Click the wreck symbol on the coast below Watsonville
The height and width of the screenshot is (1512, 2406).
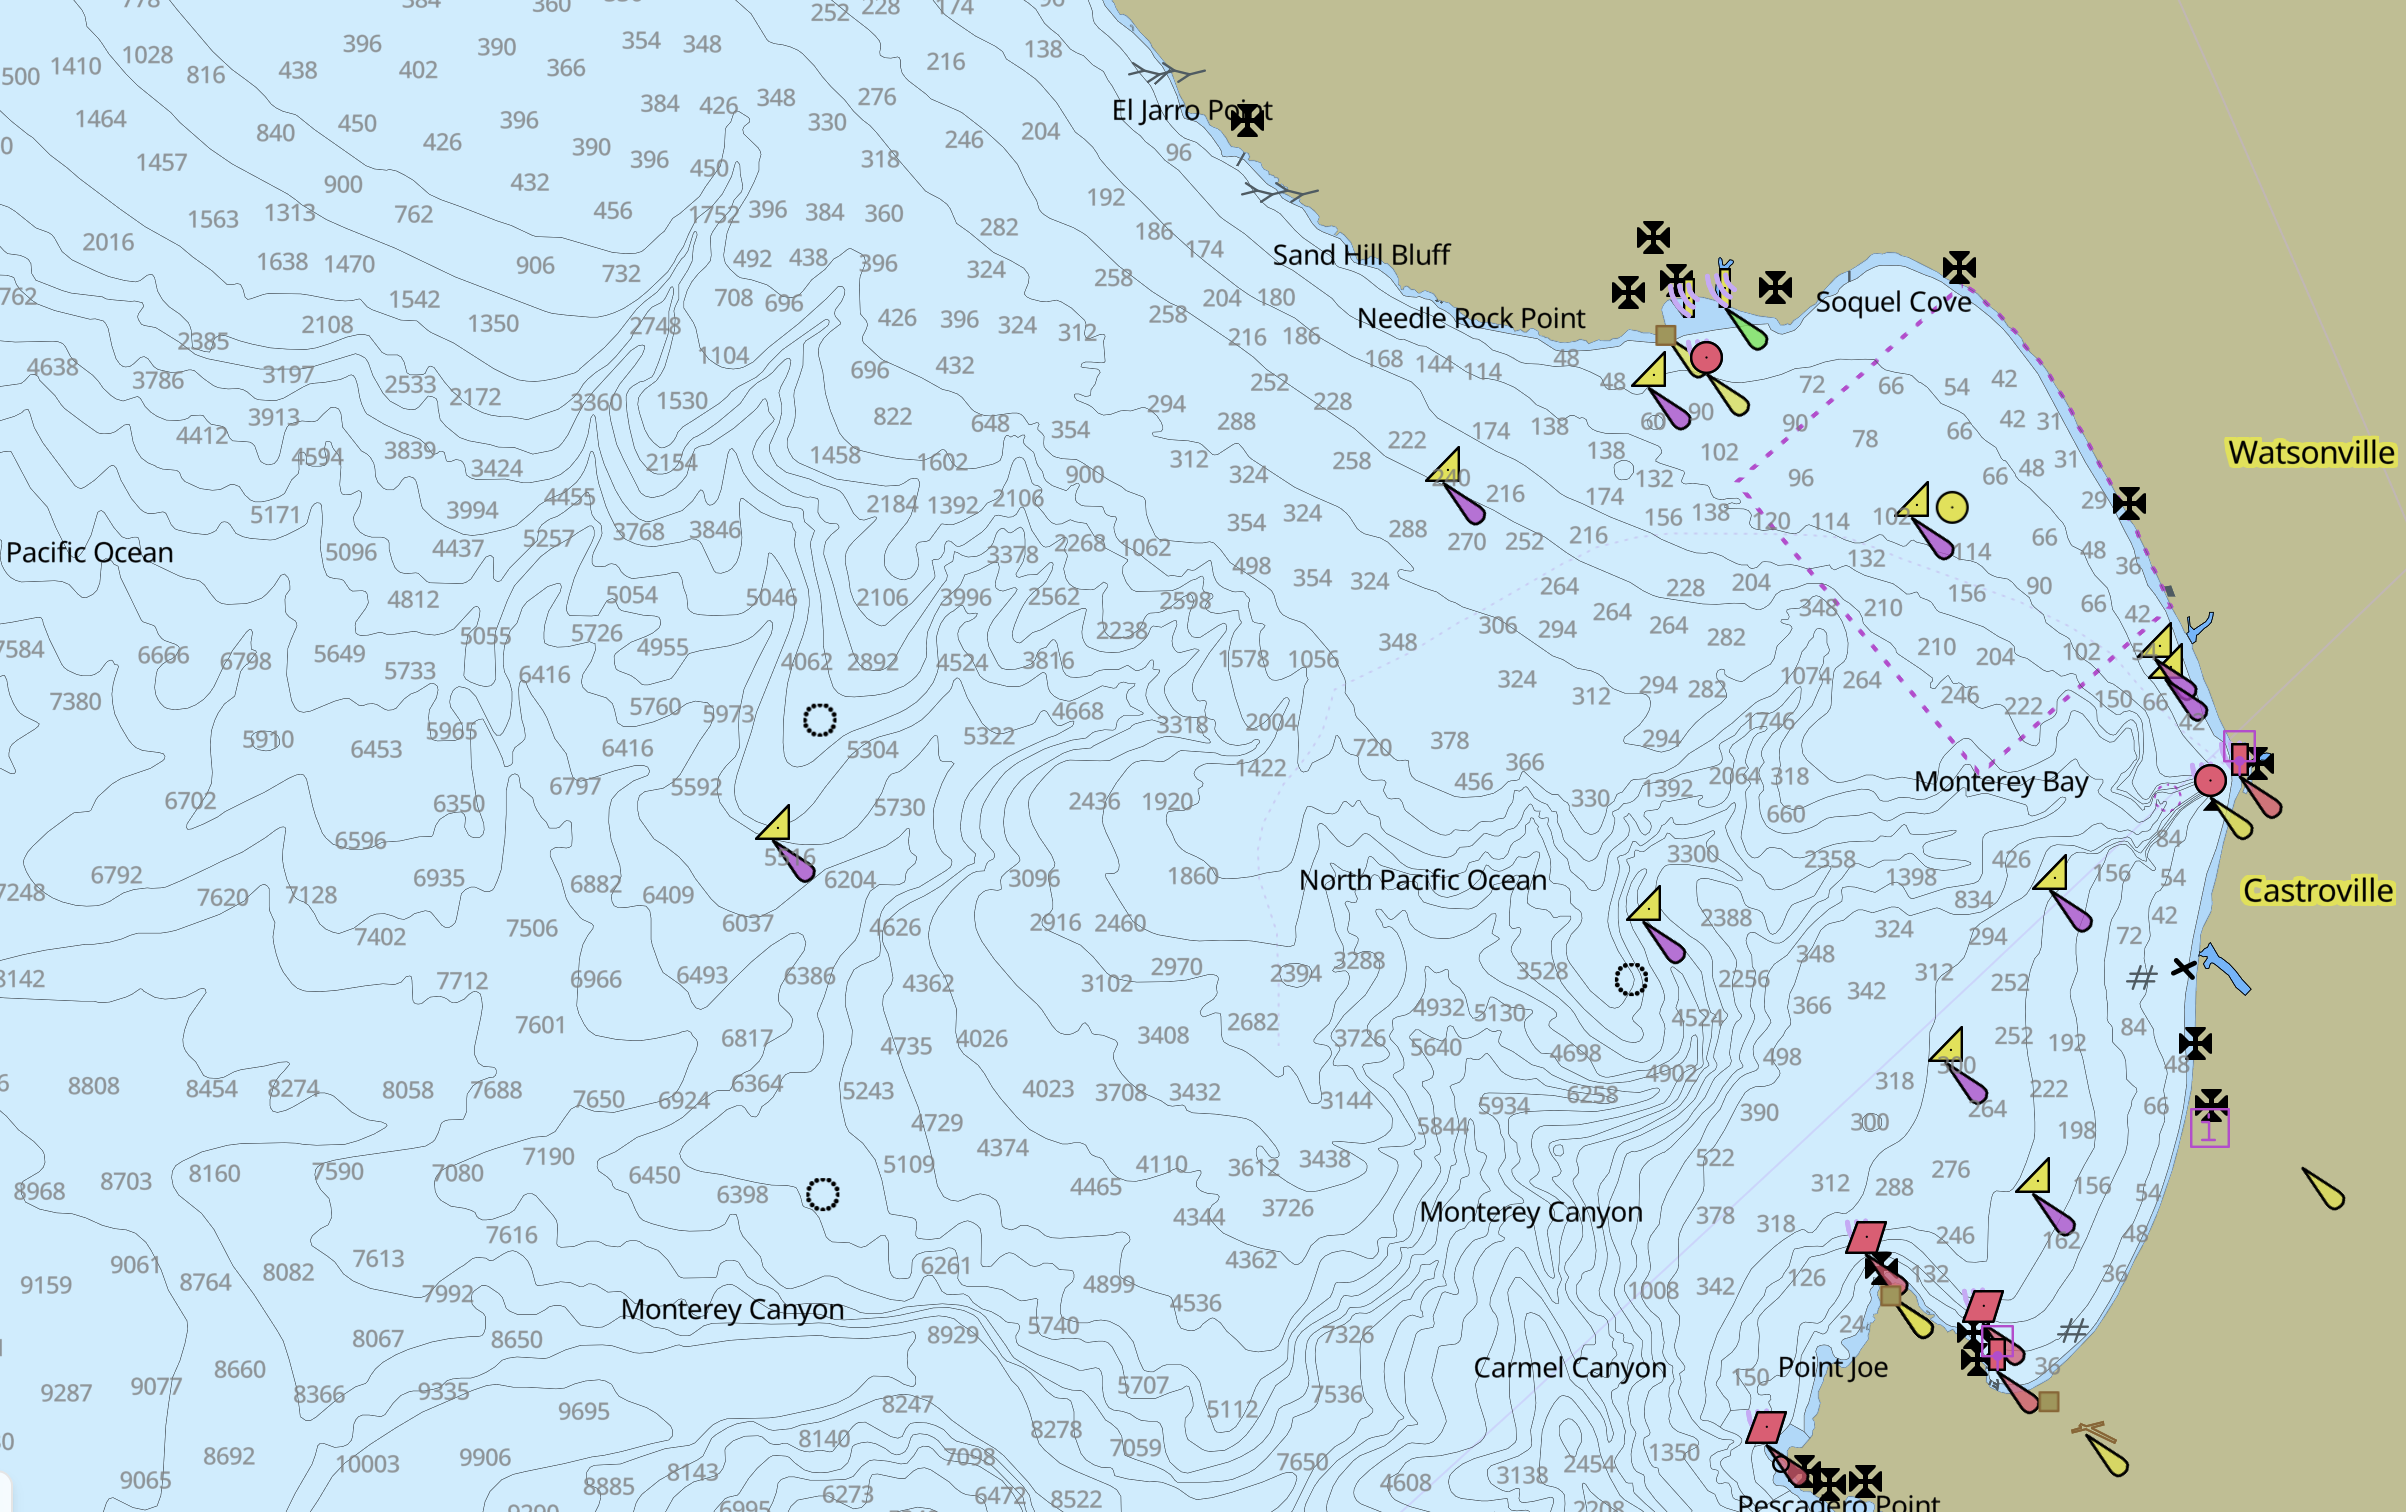pyautogui.click(x=2129, y=503)
